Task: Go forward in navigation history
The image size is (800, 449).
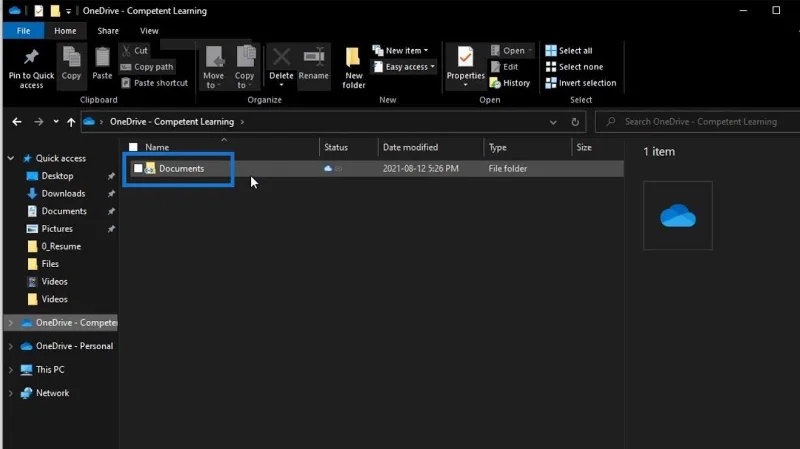Action: coord(39,122)
